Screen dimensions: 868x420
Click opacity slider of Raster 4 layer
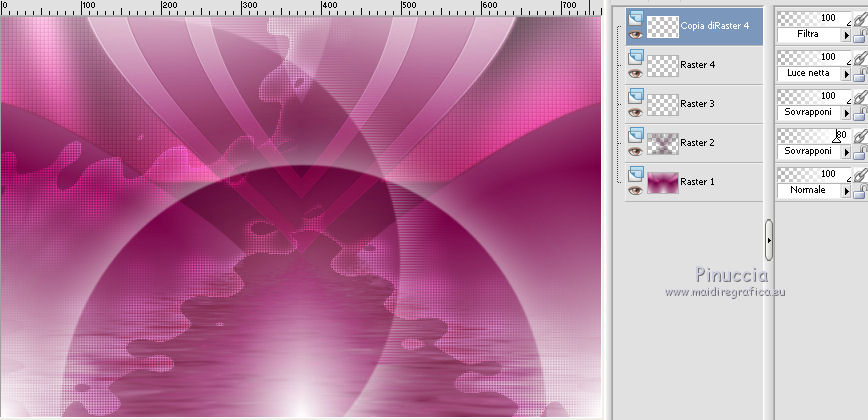[x=814, y=58]
